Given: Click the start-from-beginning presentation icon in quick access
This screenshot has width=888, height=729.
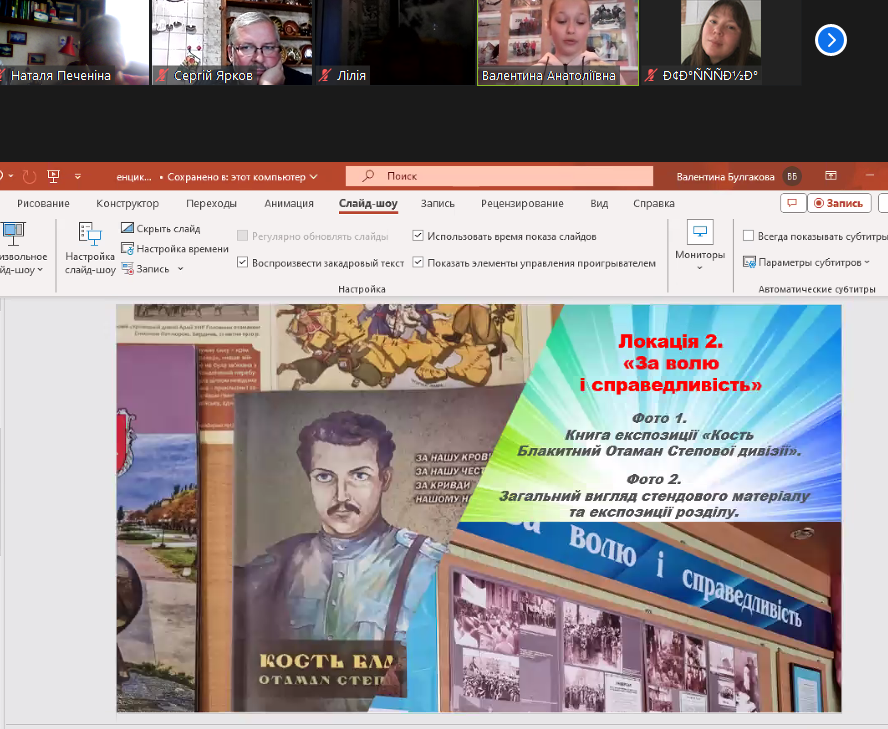Looking at the screenshot, I should (x=53, y=176).
